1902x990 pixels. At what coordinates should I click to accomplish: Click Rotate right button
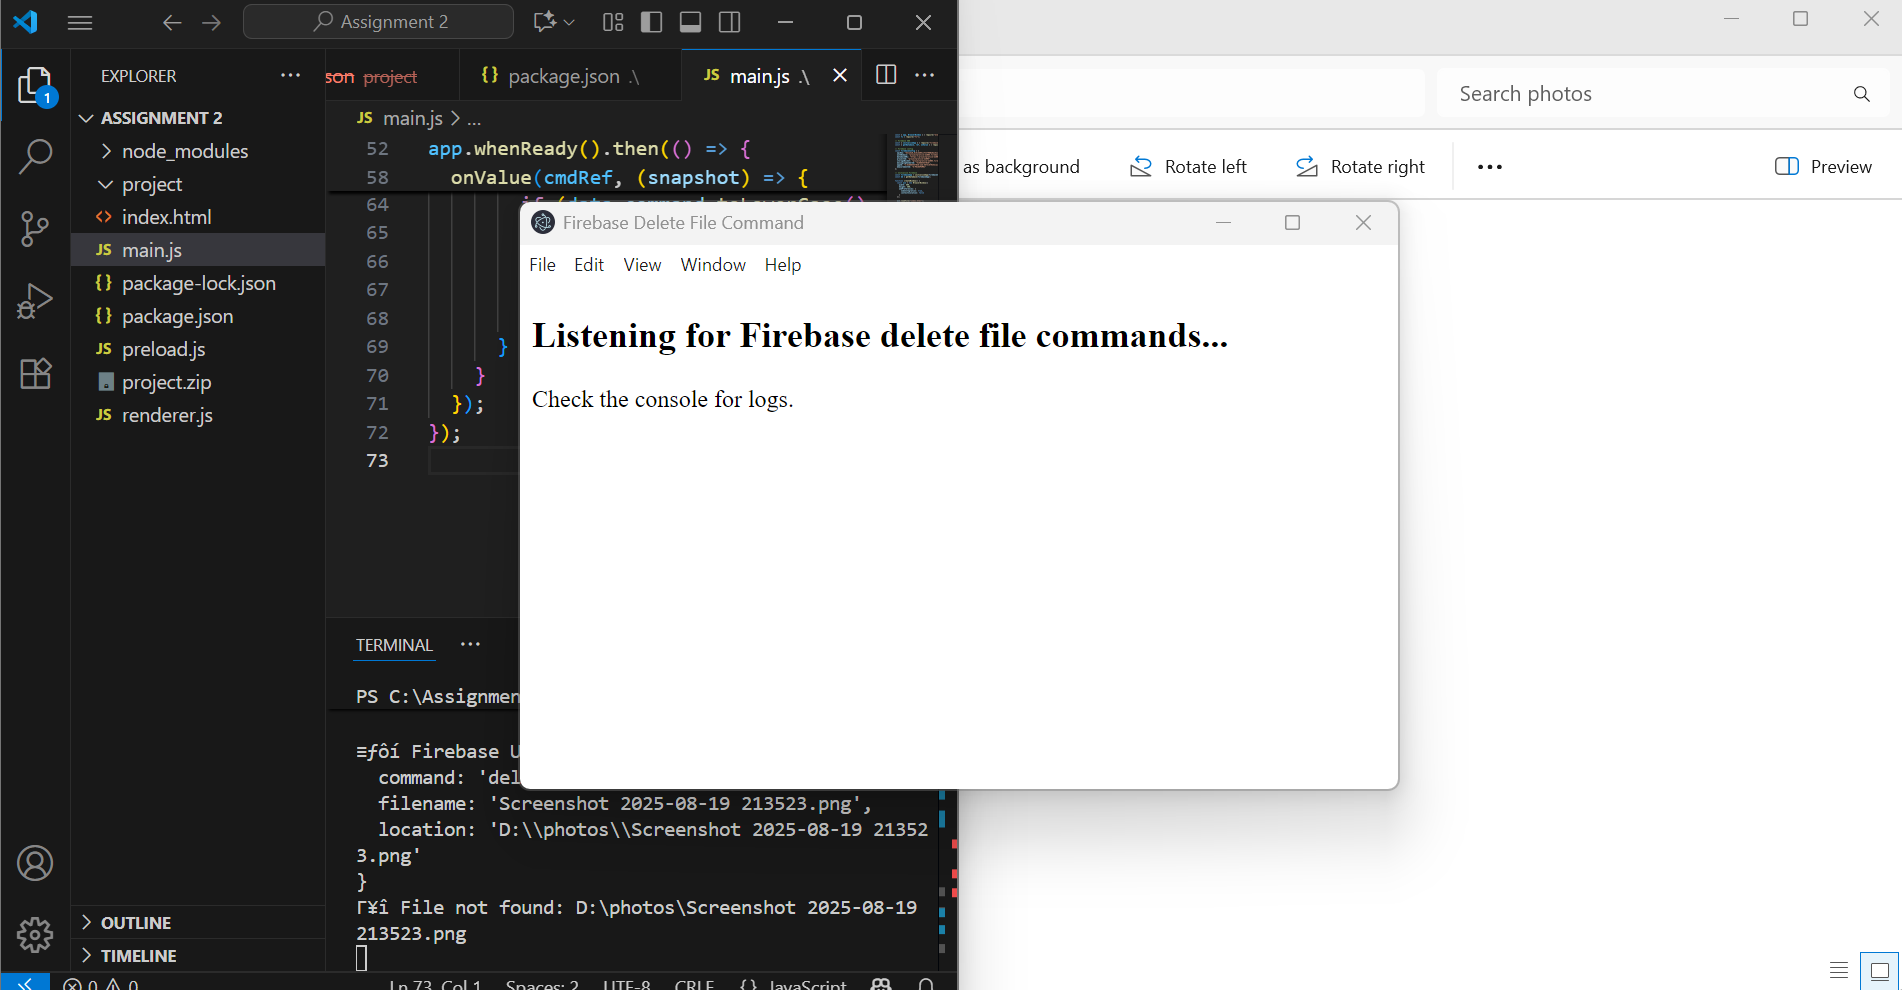pyautogui.click(x=1360, y=167)
